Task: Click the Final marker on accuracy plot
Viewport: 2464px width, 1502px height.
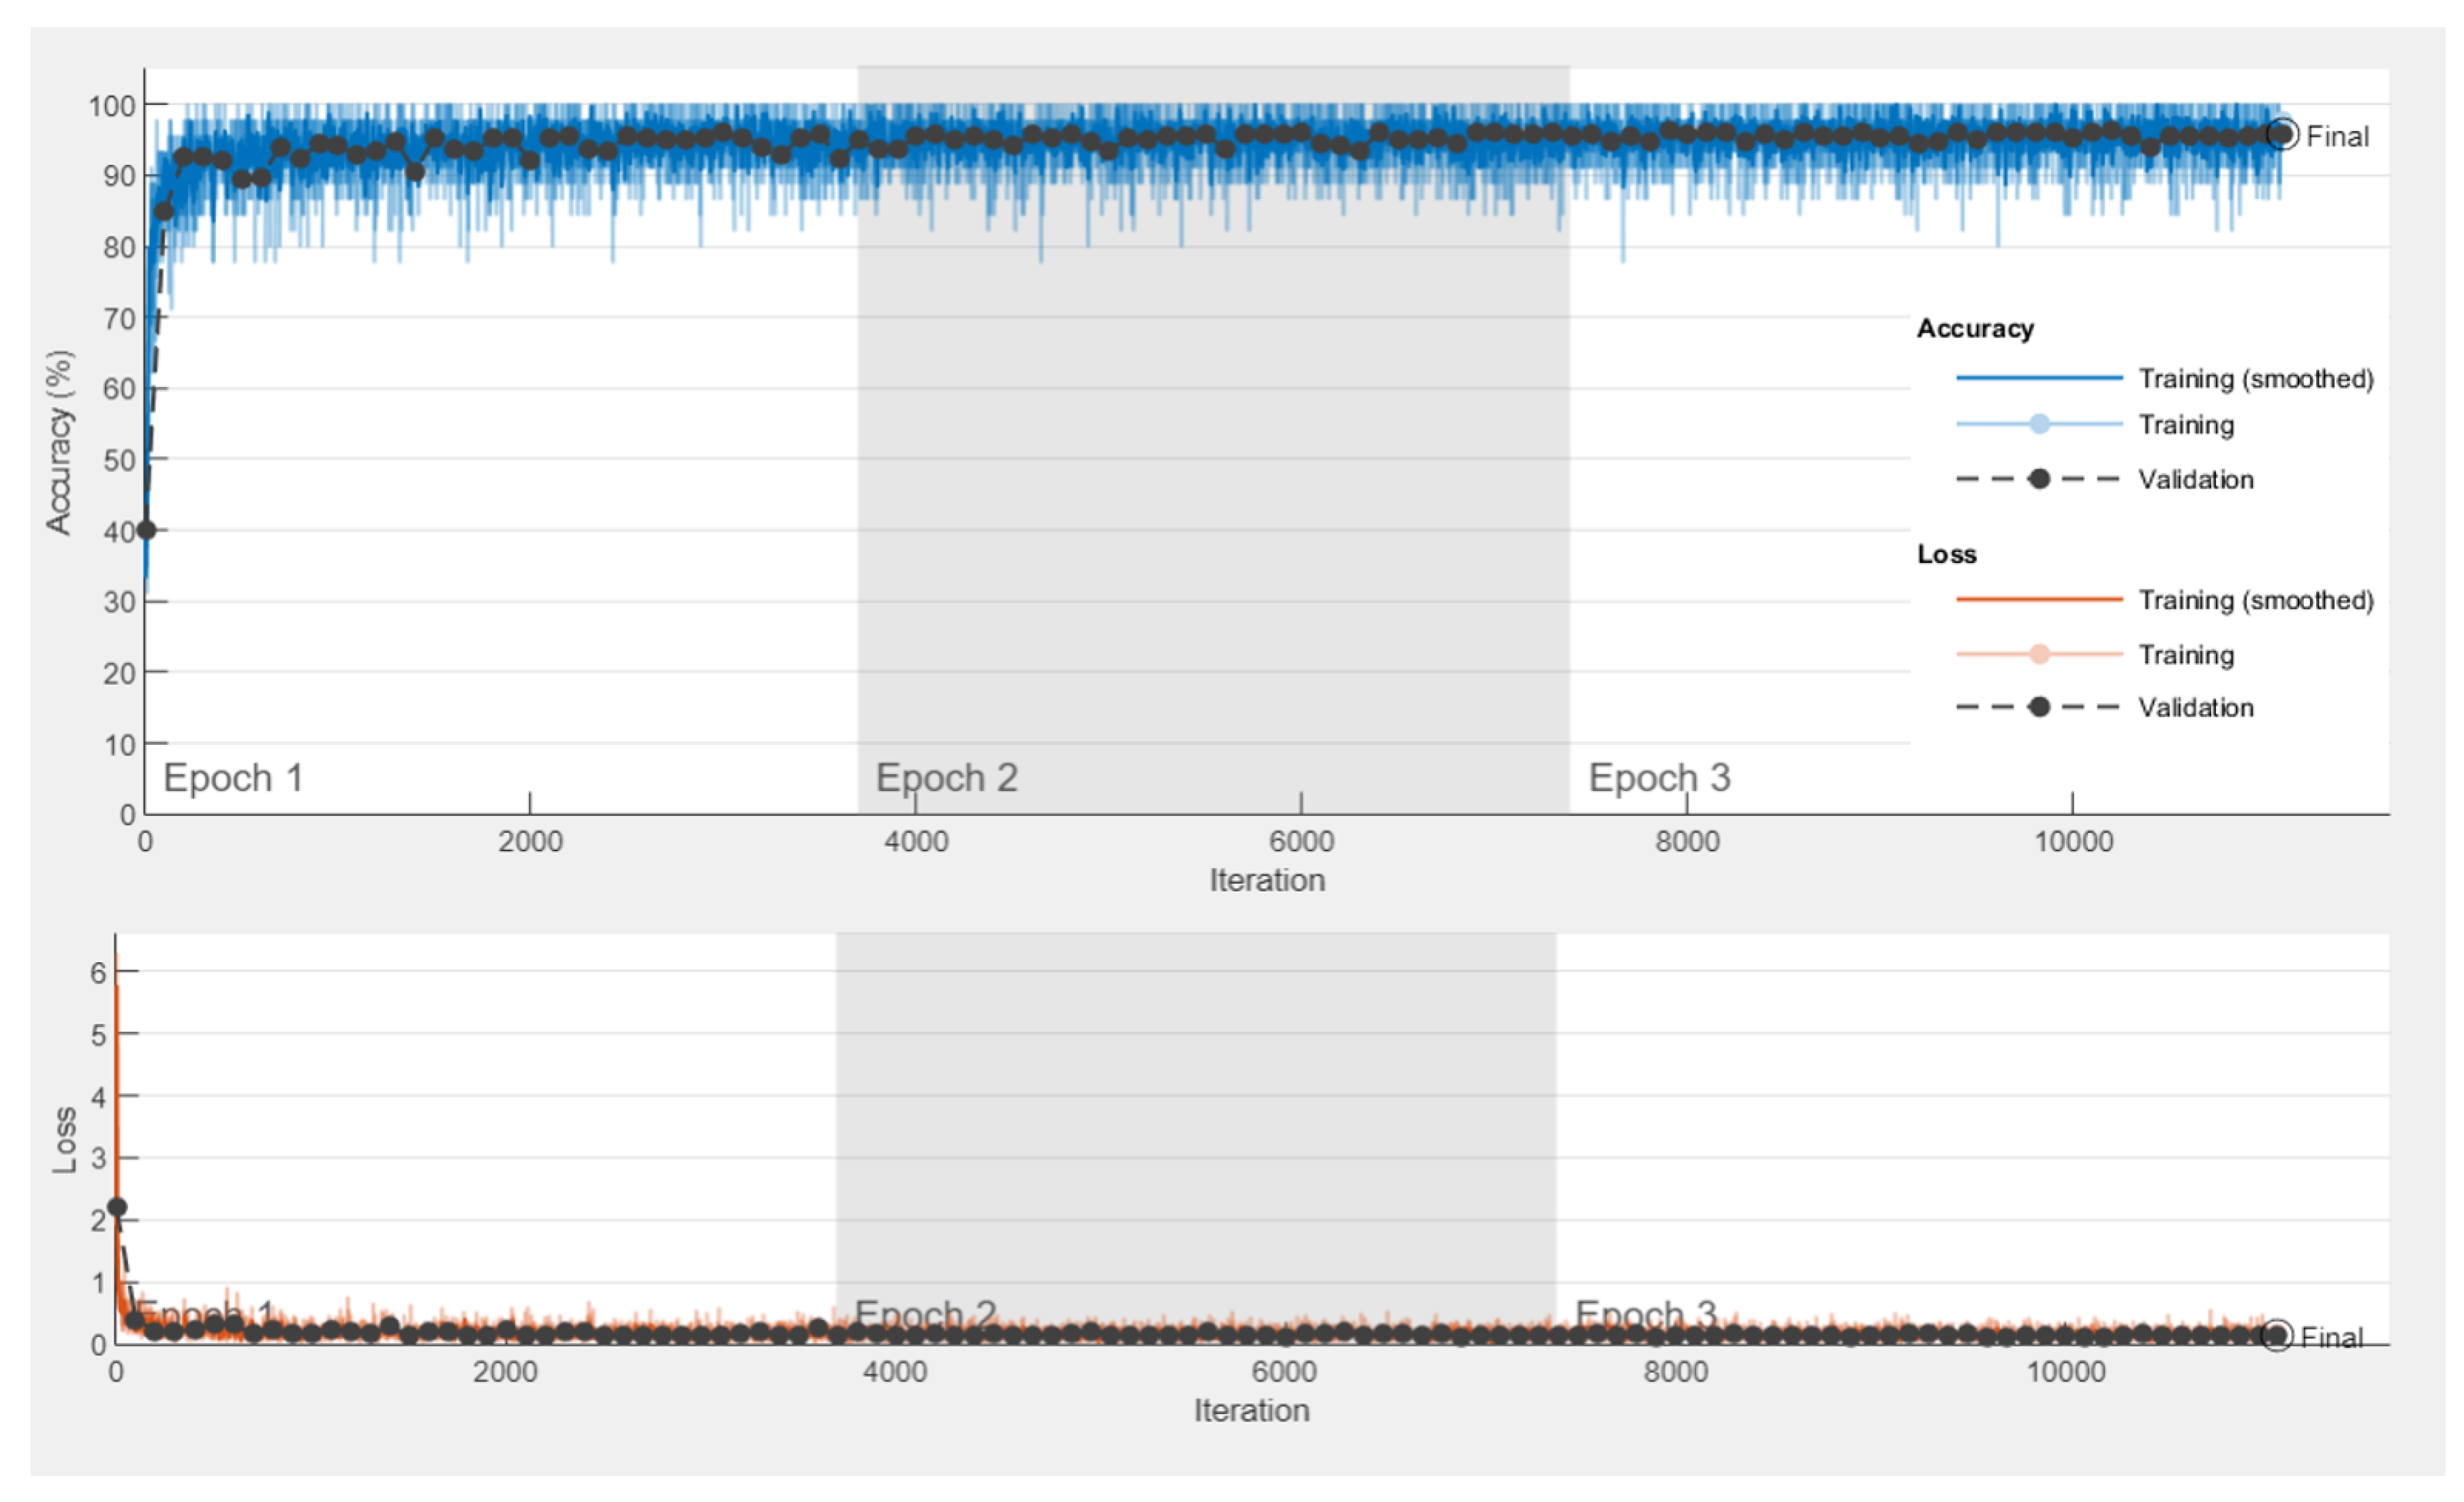Action: point(2282,134)
